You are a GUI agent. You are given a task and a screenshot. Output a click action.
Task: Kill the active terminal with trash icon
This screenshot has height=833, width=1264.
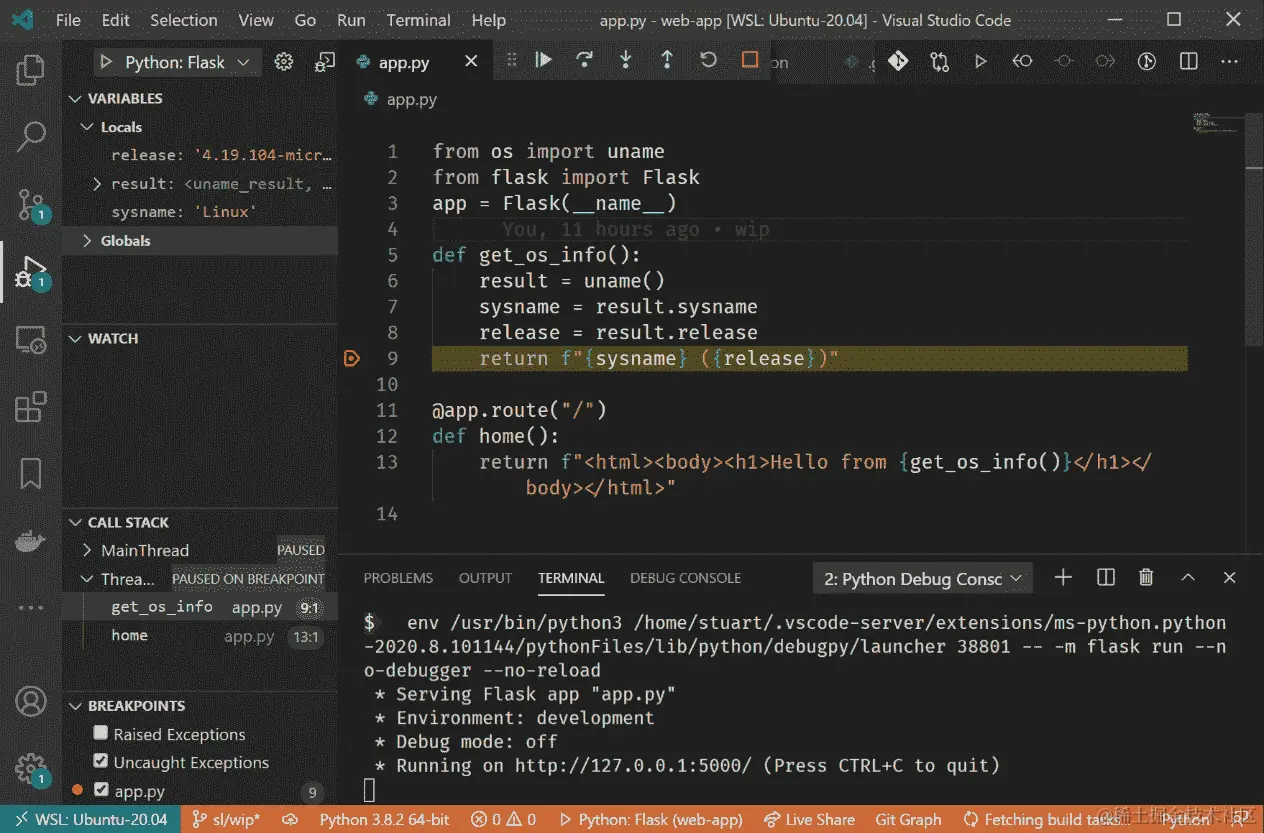(1145, 577)
